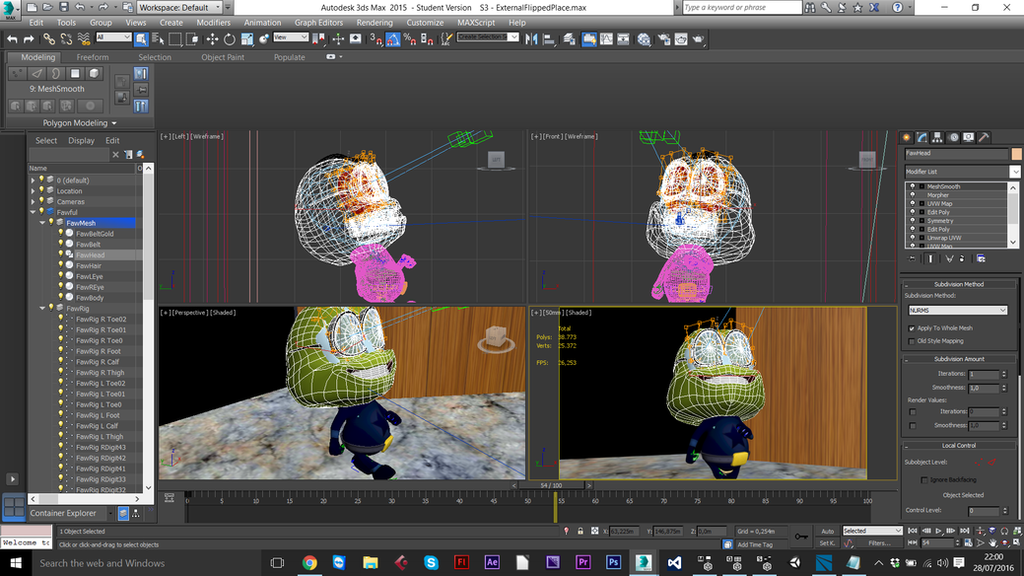The width and height of the screenshot is (1024, 576).
Task: Open the Material Editor icon
Action: coord(644,39)
